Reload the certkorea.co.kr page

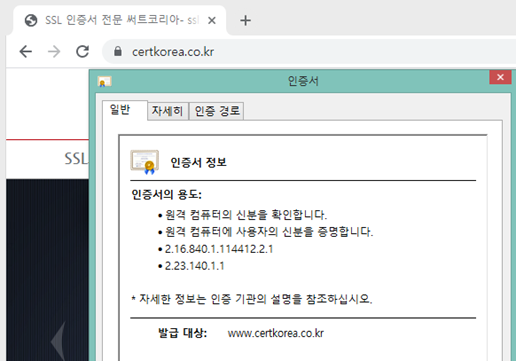(82, 51)
